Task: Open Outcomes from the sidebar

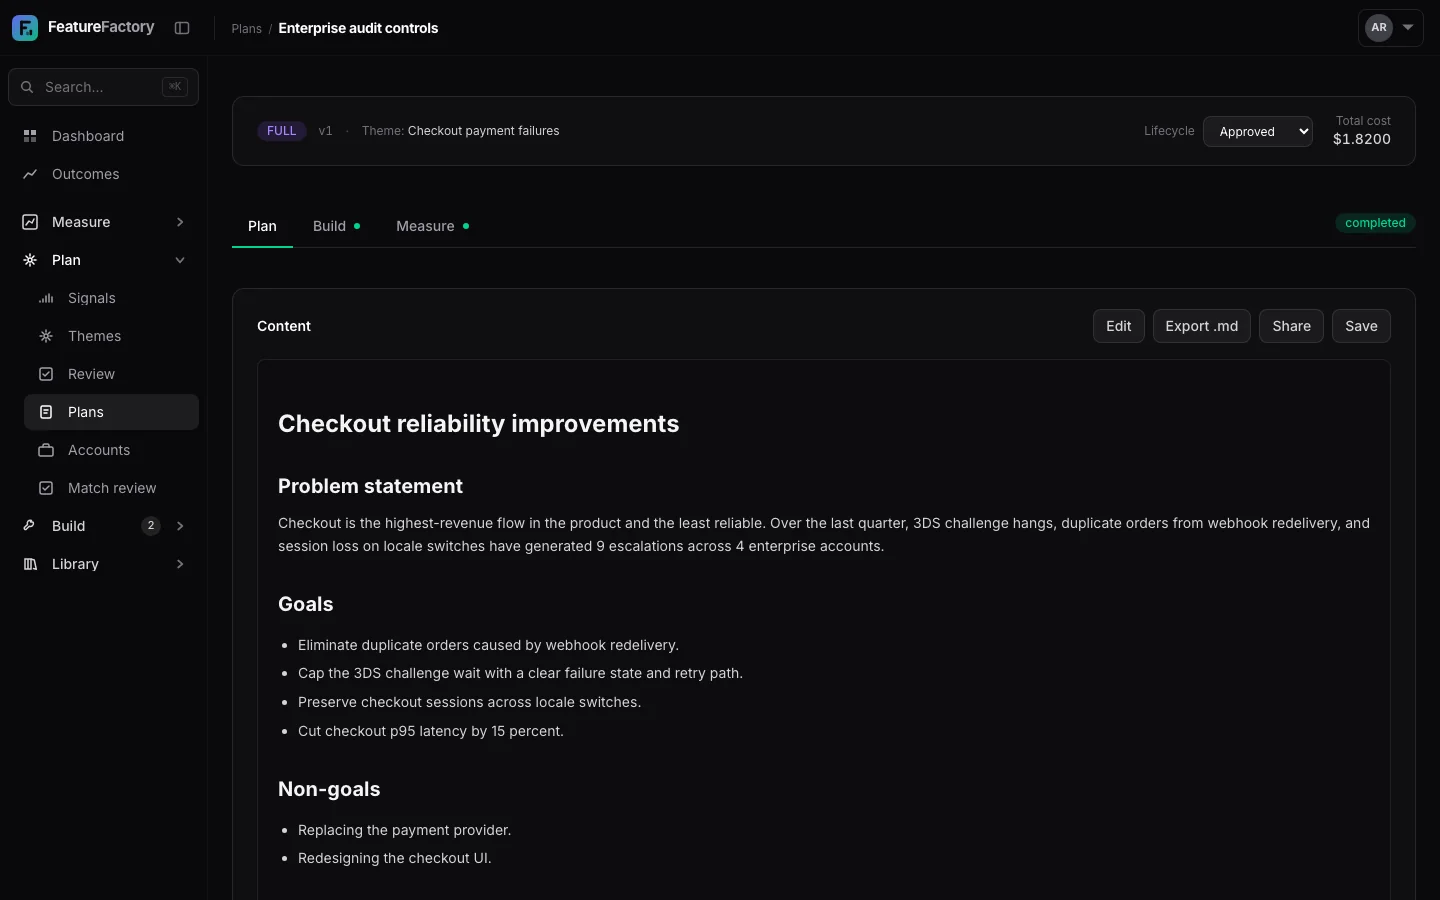Action: point(104,174)
